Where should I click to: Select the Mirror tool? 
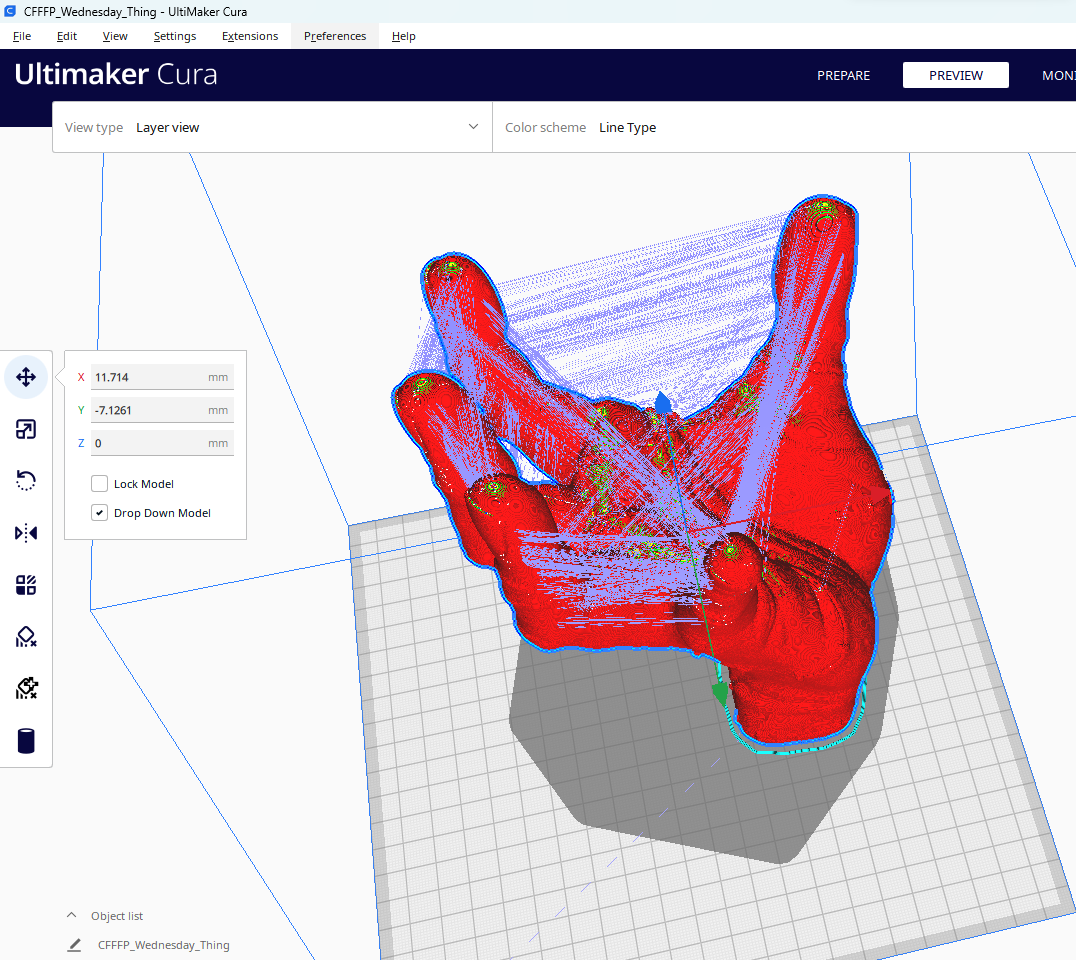26,533
